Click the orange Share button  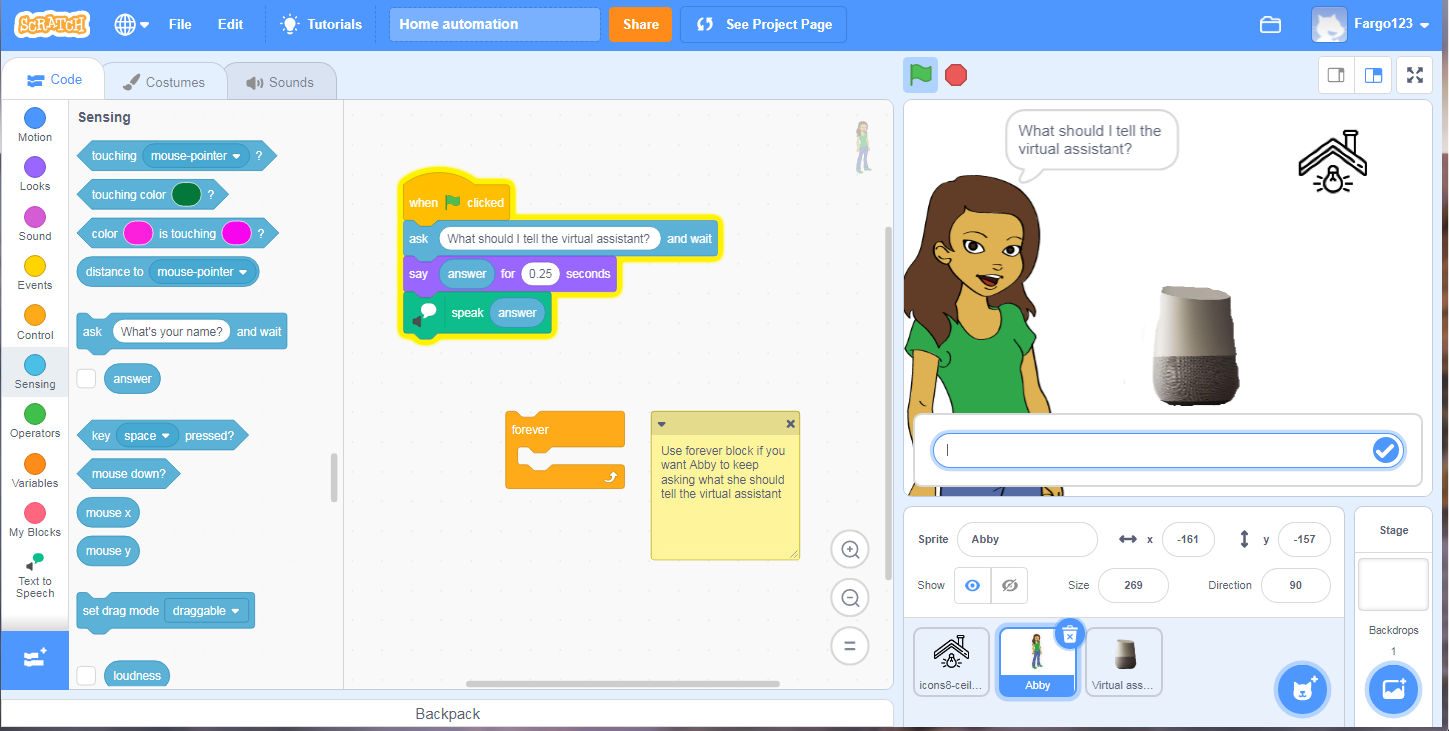point(640,25)
